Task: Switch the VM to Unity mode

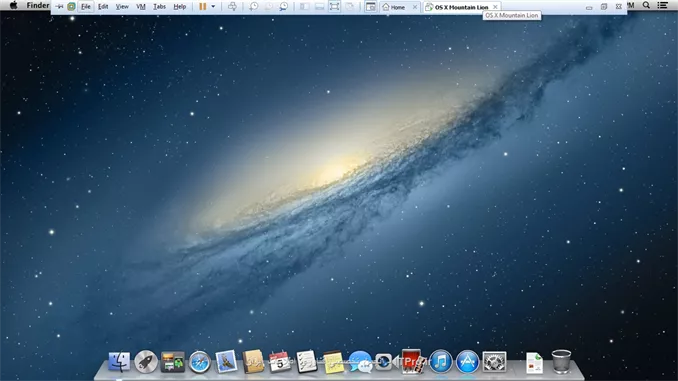Action: (350, 6)
